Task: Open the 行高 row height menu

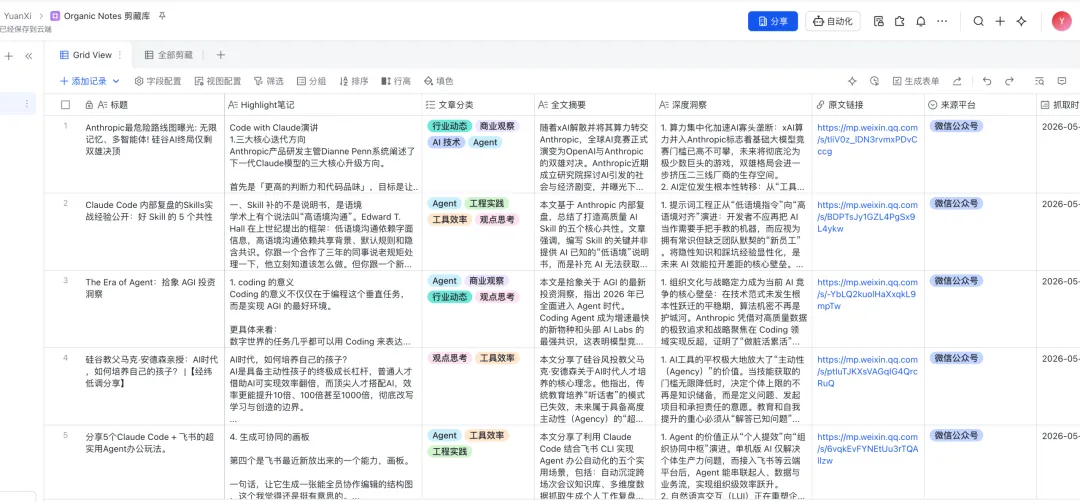Action: coord(396,81)
